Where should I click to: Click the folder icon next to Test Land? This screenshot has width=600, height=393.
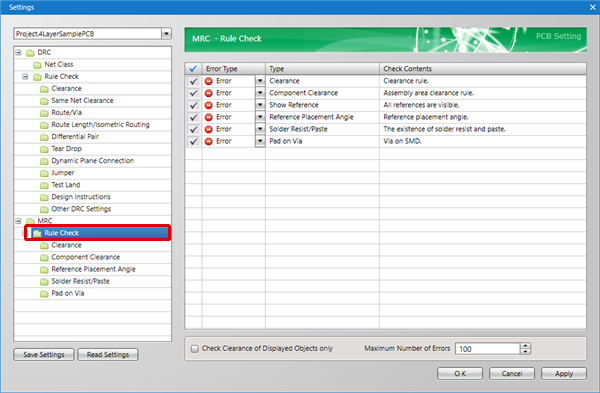[44, 185]
